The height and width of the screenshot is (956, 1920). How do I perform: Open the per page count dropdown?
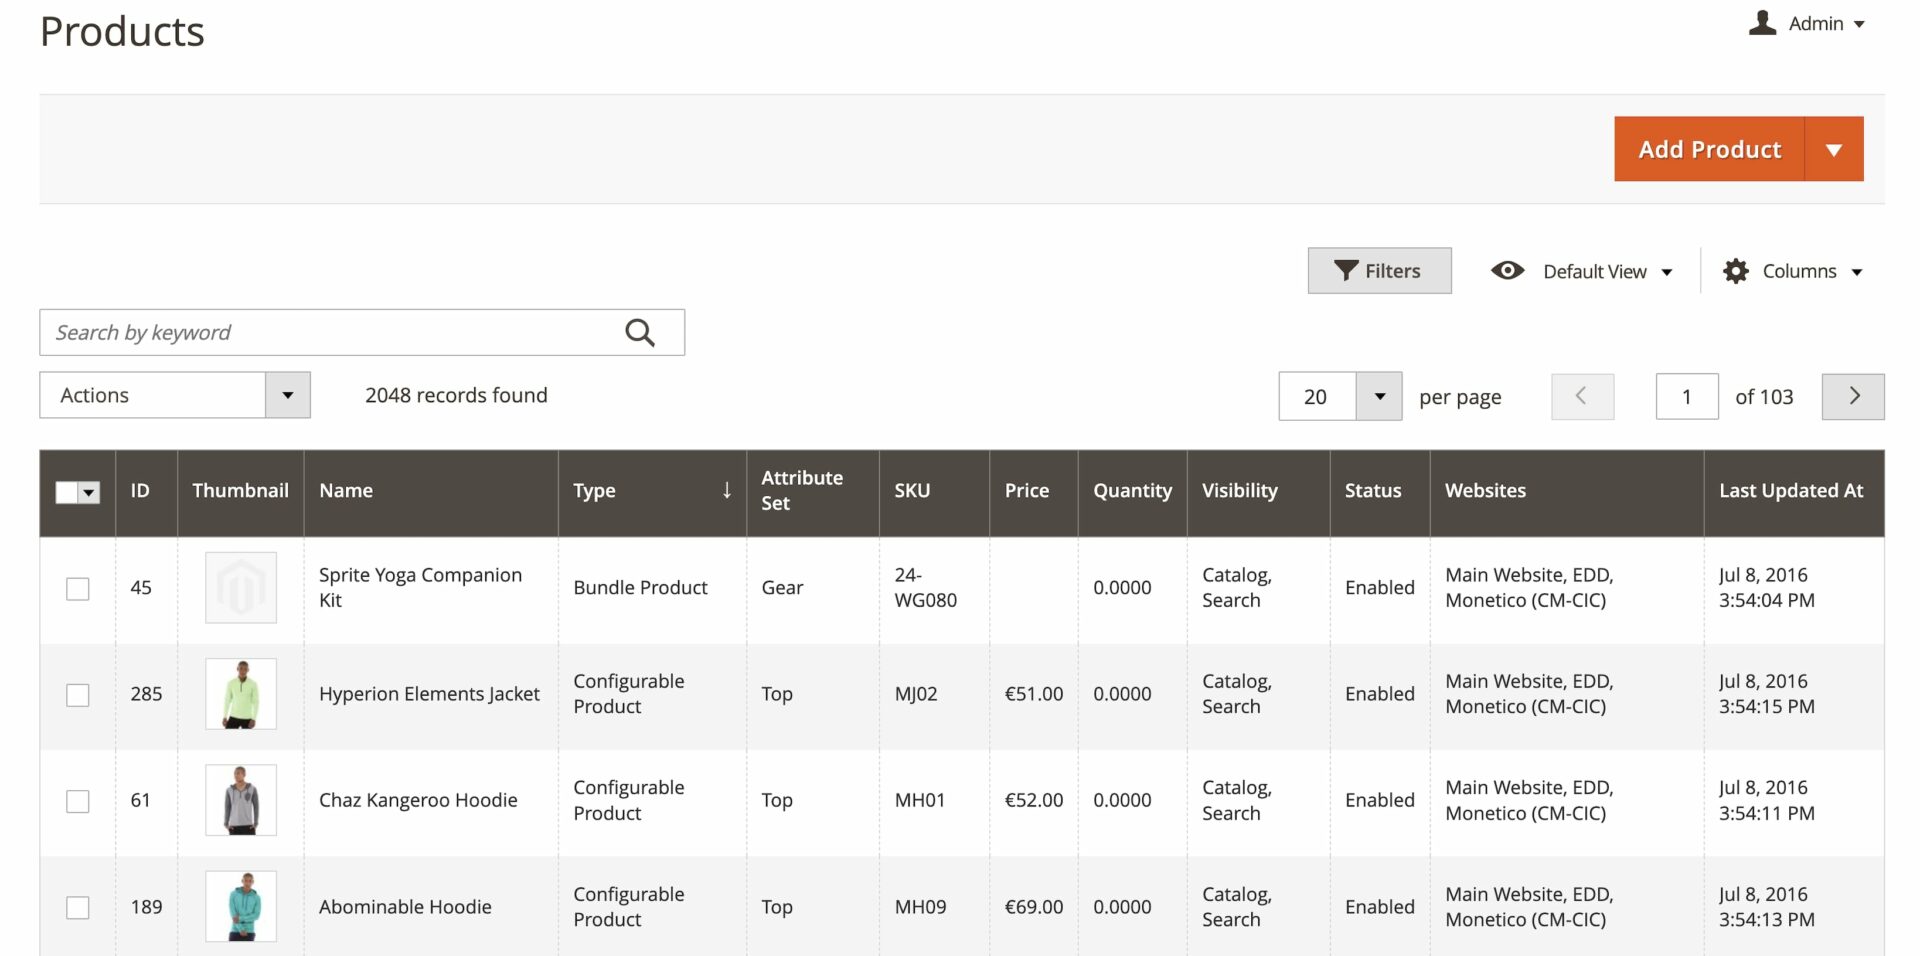tap(1379, 396)
